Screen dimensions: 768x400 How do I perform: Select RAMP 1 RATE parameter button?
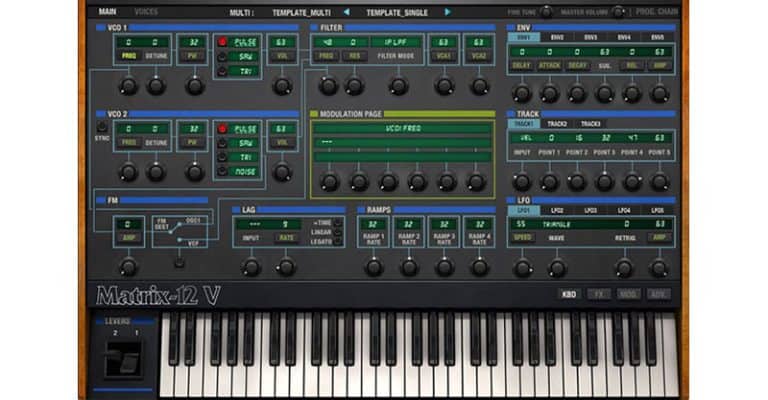point(373,239)
